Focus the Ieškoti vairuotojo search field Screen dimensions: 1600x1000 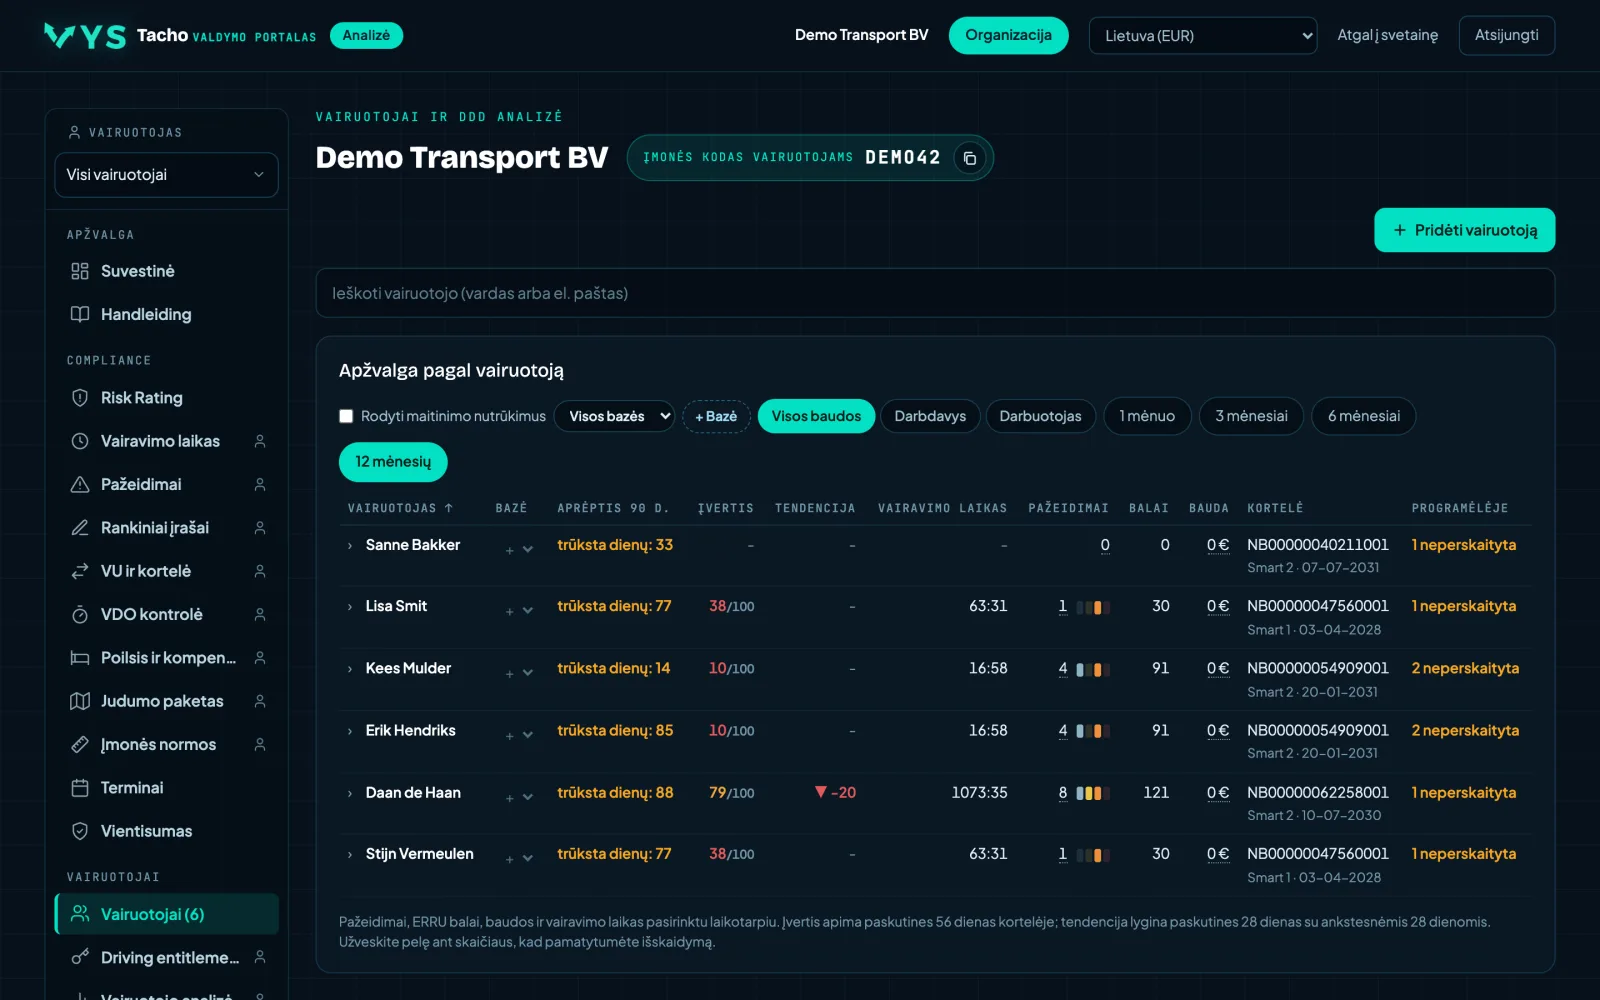click(935, 293)
